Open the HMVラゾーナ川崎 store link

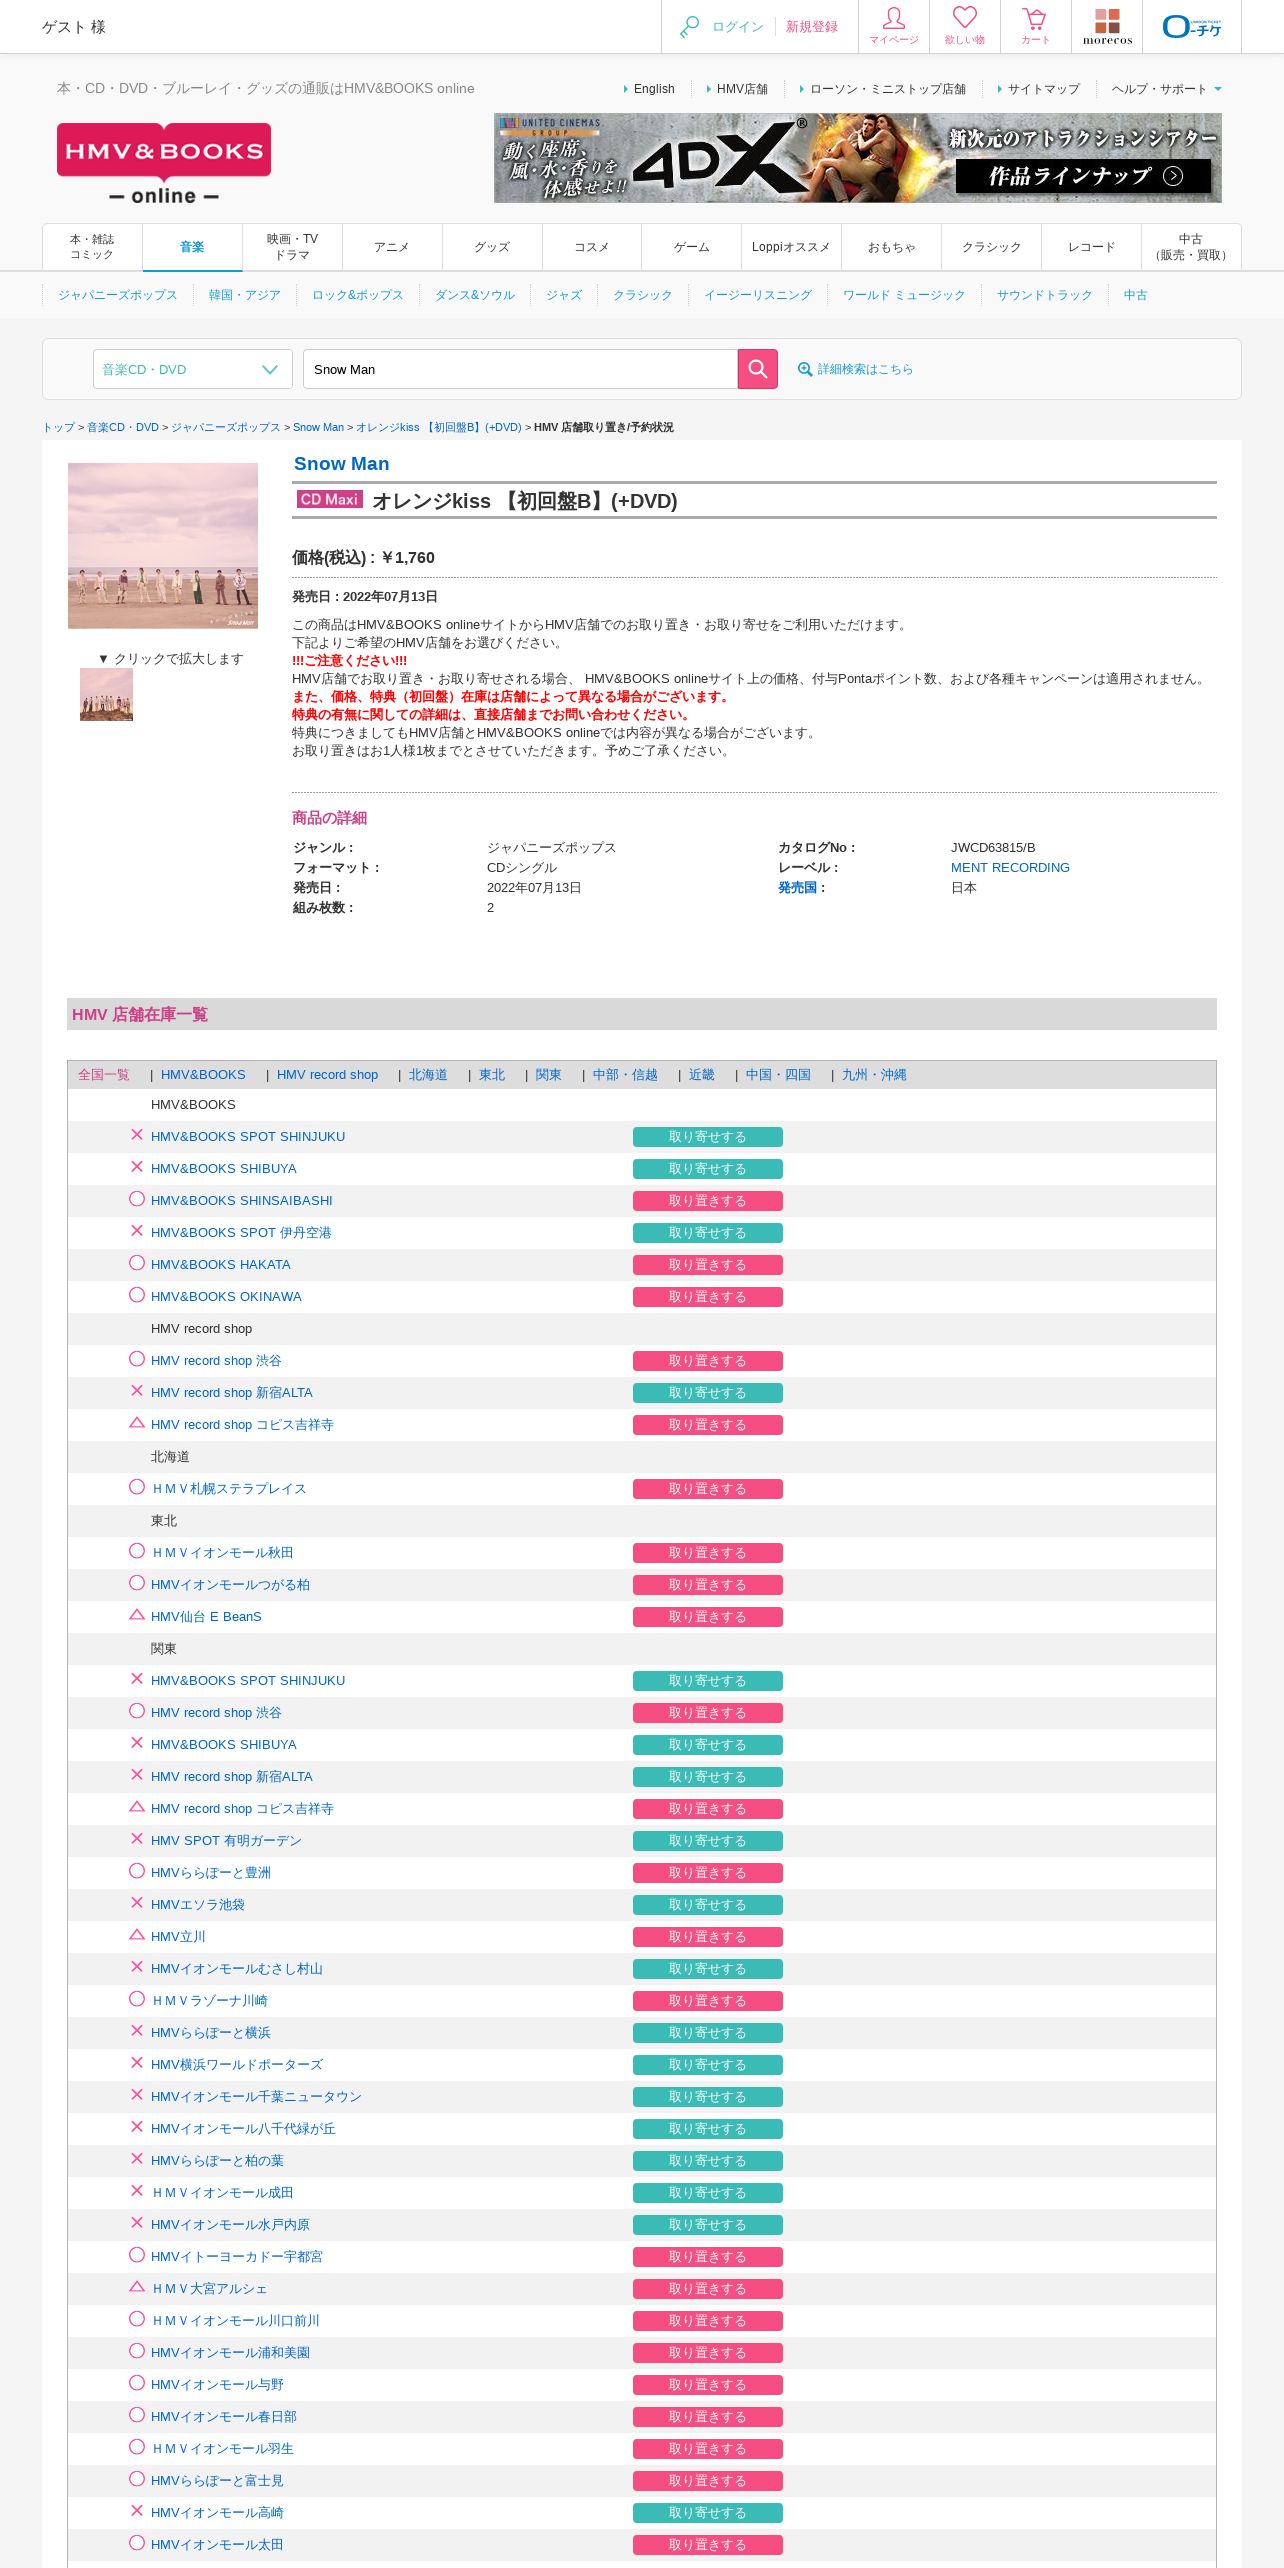(209, 2001)
